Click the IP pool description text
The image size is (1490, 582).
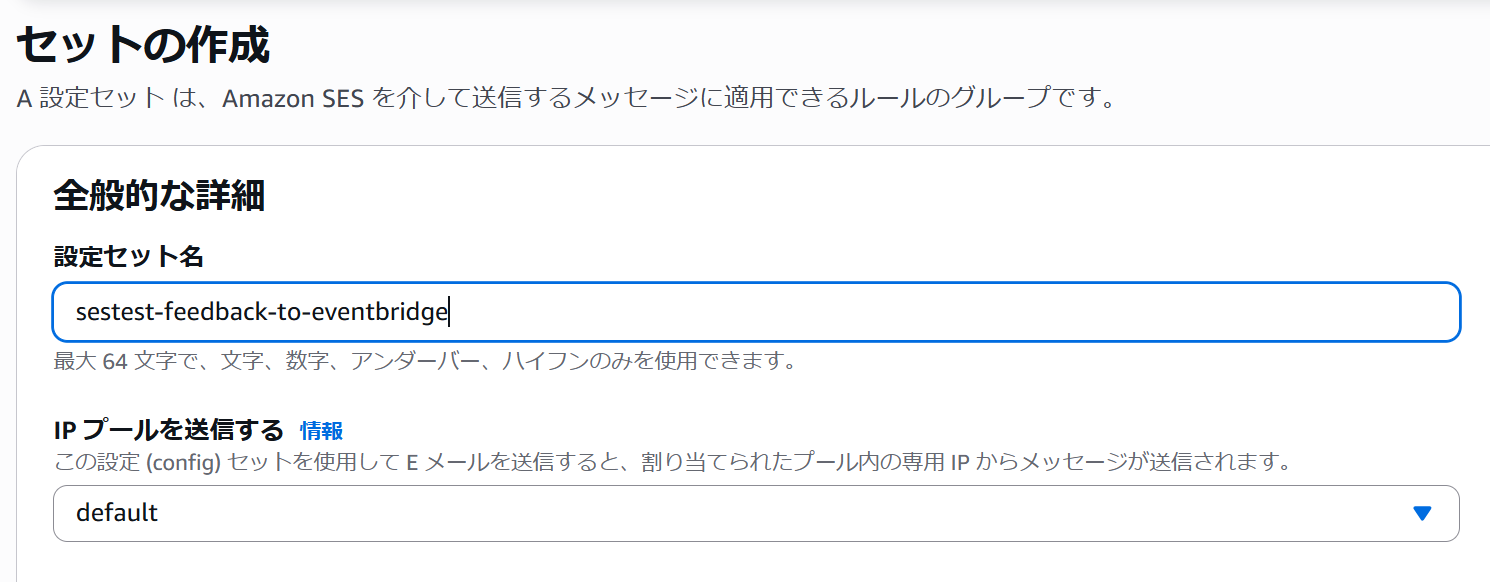pos(672,462)
